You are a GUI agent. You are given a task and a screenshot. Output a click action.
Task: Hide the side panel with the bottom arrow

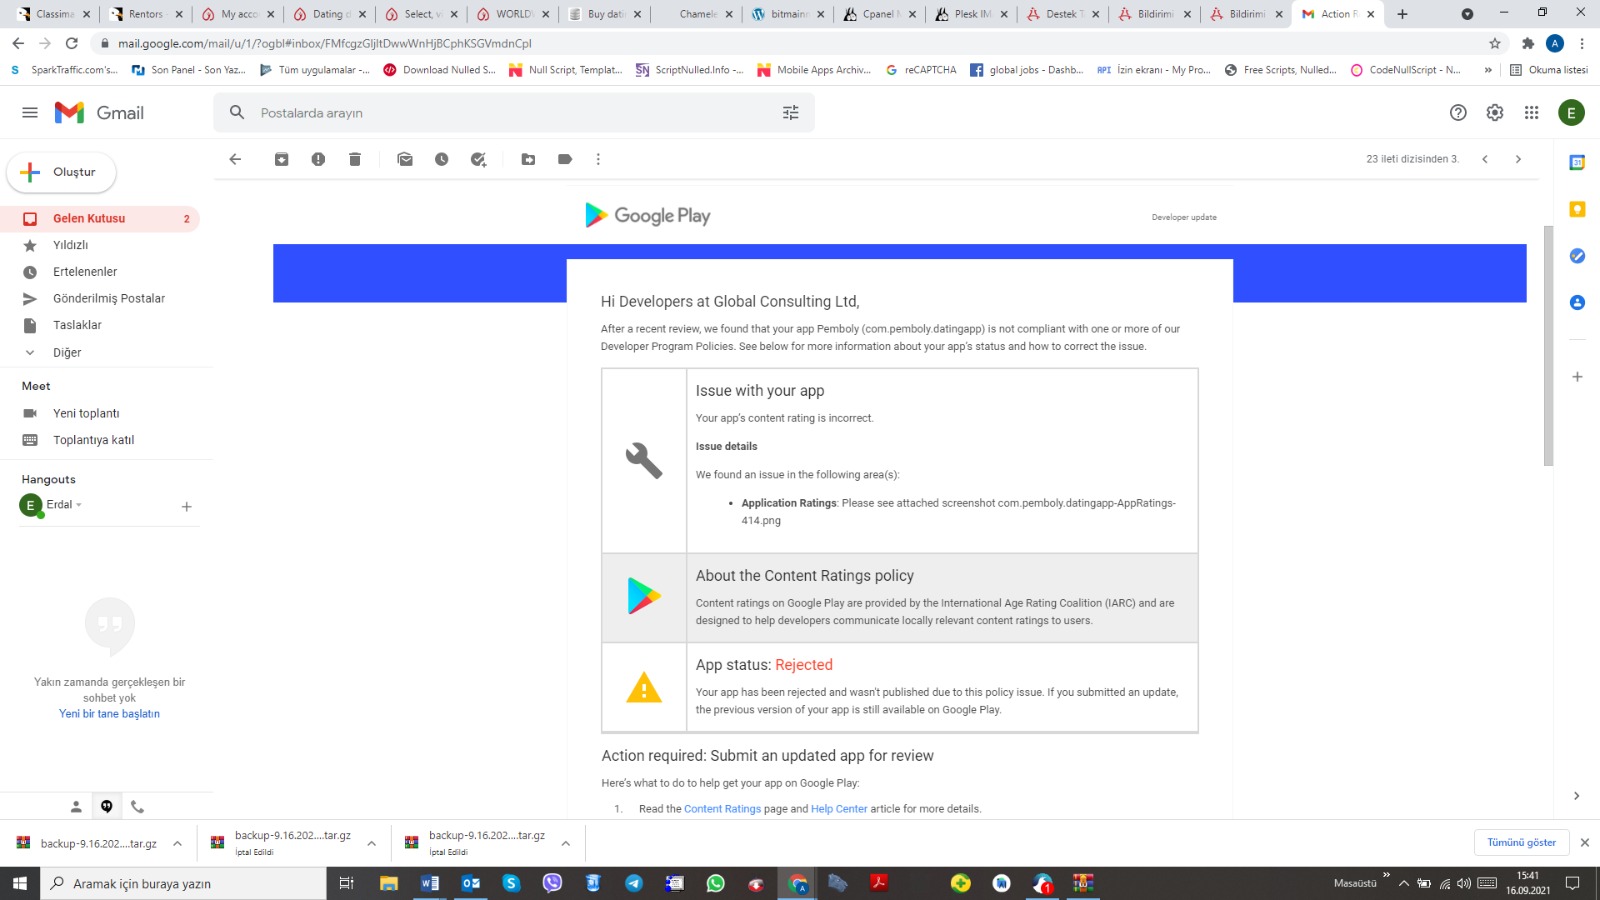pos(1577,796)
